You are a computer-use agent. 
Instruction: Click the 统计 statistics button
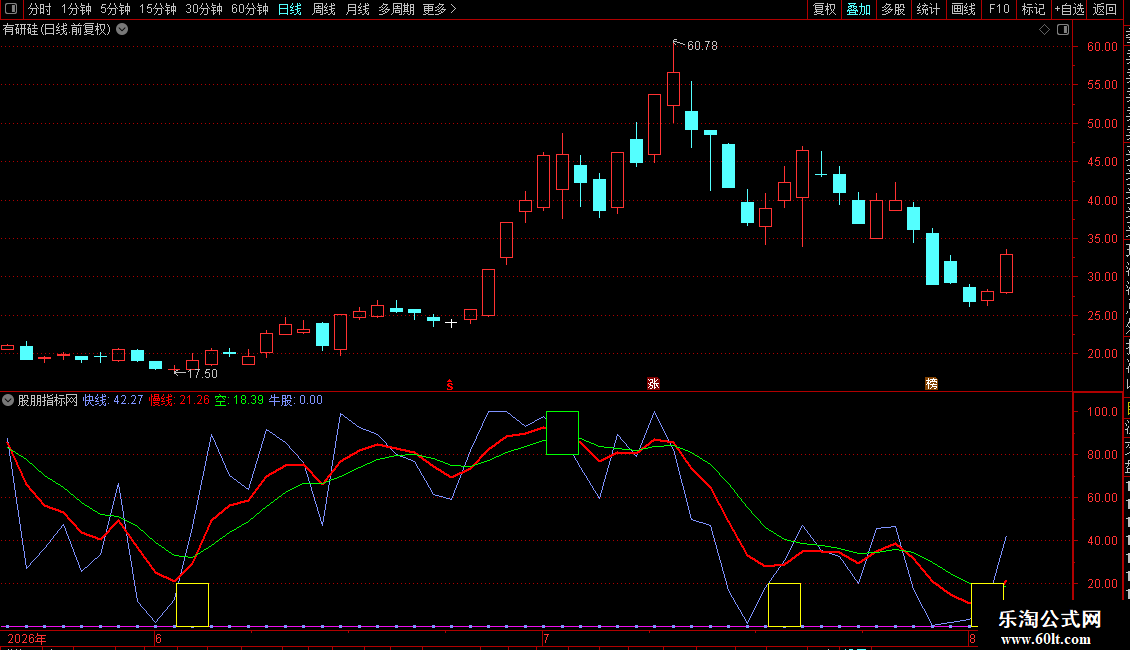[928, 9]
